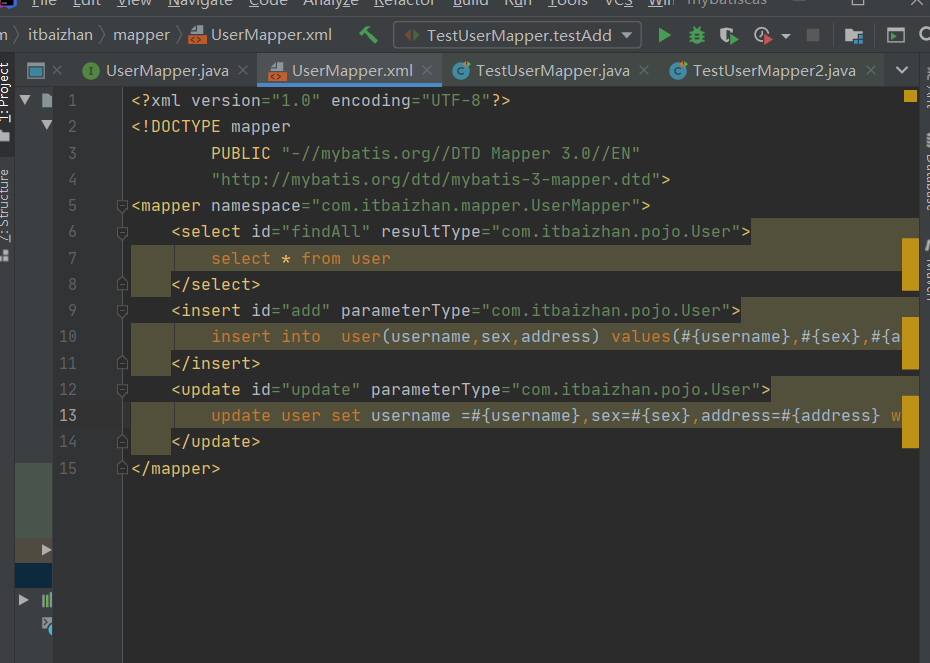This screenshot has height=663, width=930.
Task: Click the disabled Stop square button
Action: tap(813, 36)
